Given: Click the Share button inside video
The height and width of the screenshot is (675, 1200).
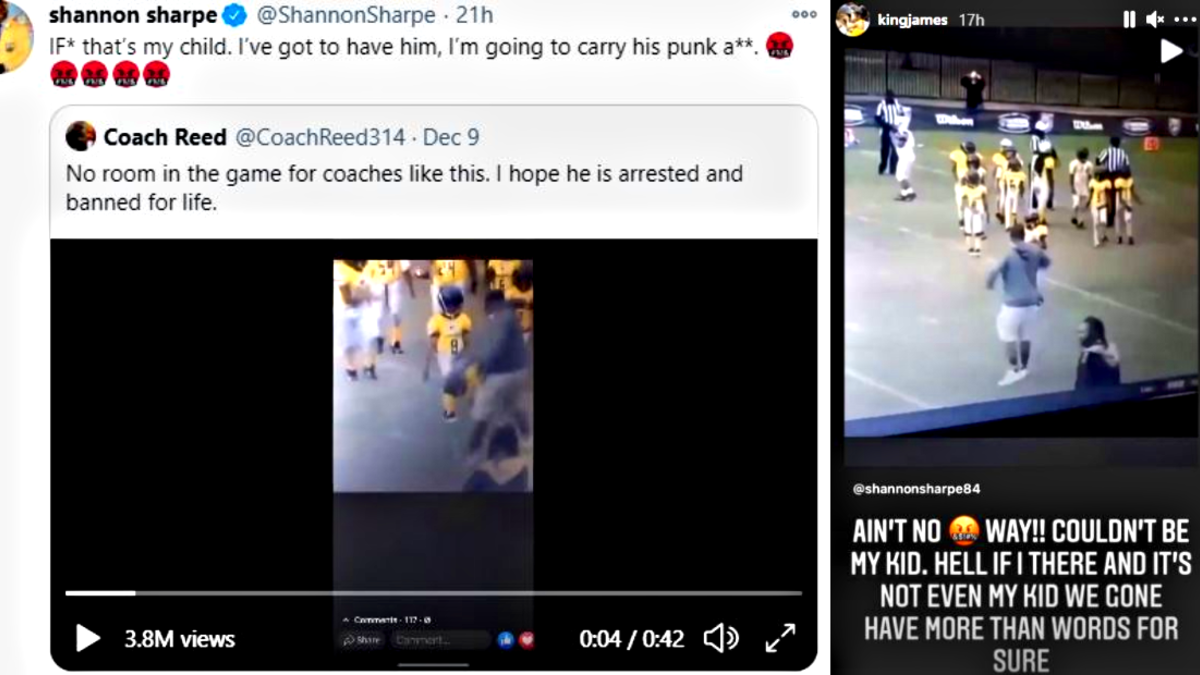Looking at the screenshot, I should pos(365,640).
